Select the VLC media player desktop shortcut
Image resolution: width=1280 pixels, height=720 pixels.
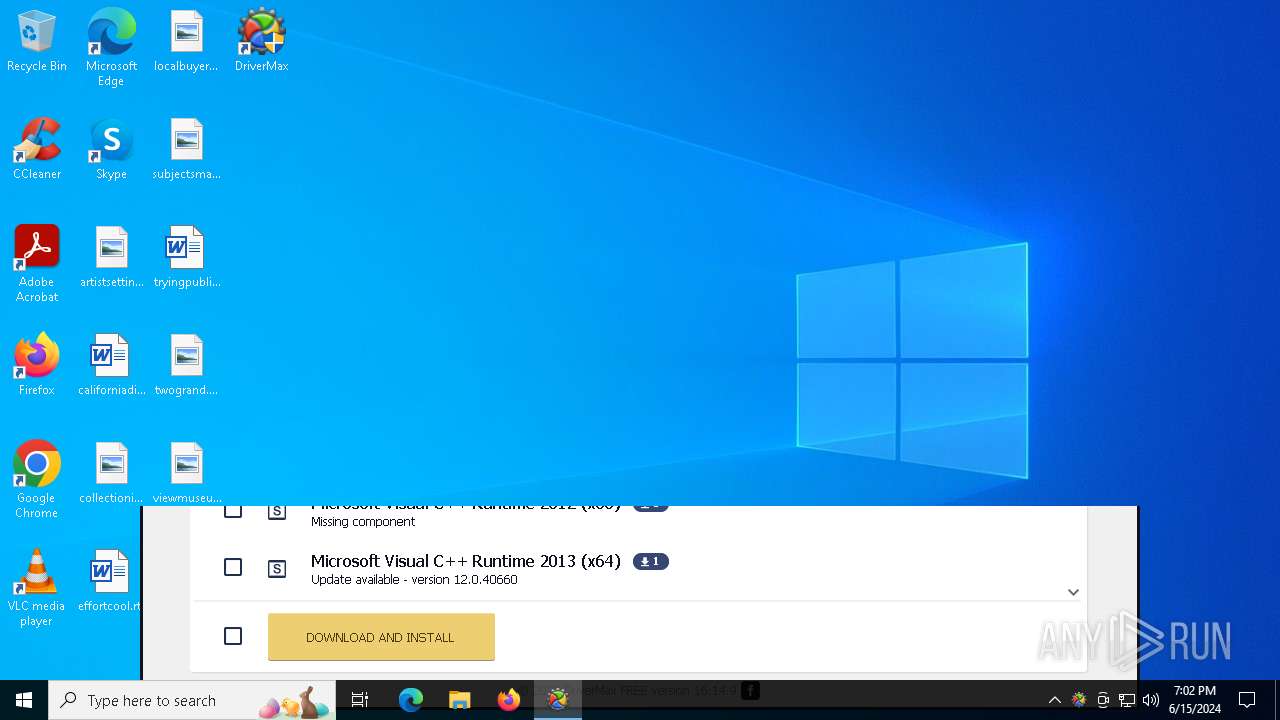[37, 588]
